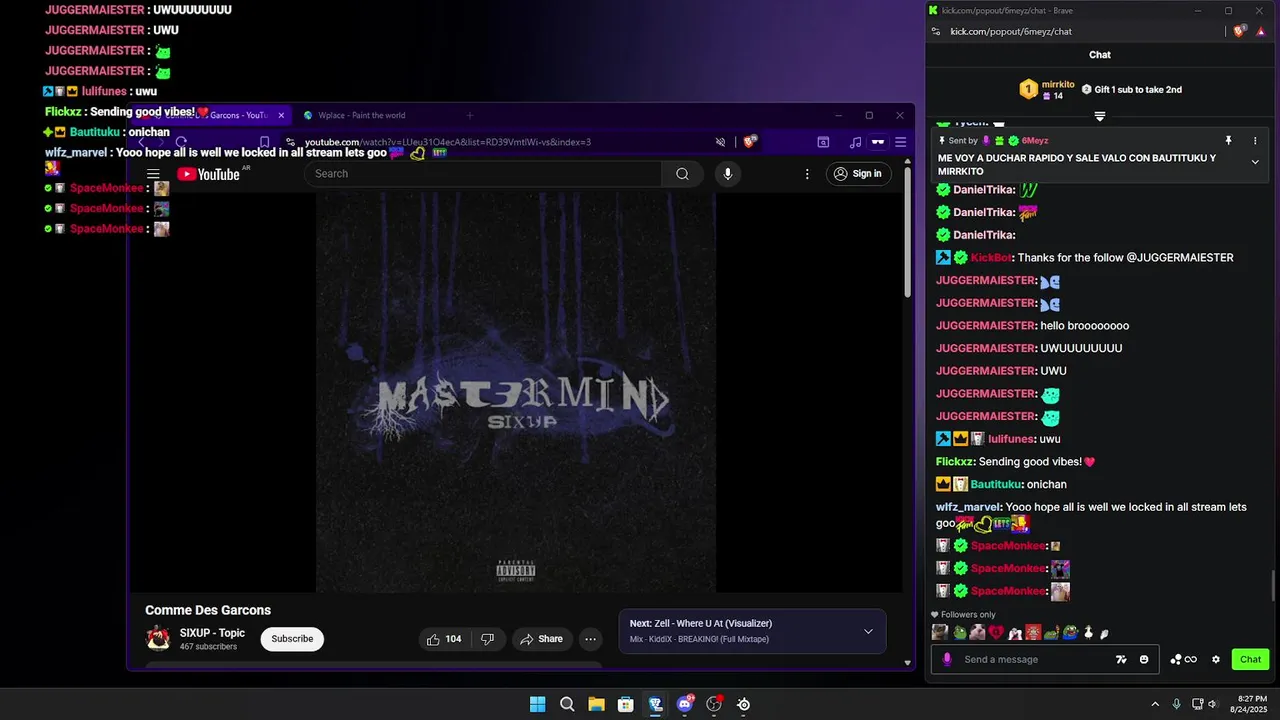Open 7TV emote menu in chat input
1280x720 pixels.
pyautogui.click(x=1121, y=659)
